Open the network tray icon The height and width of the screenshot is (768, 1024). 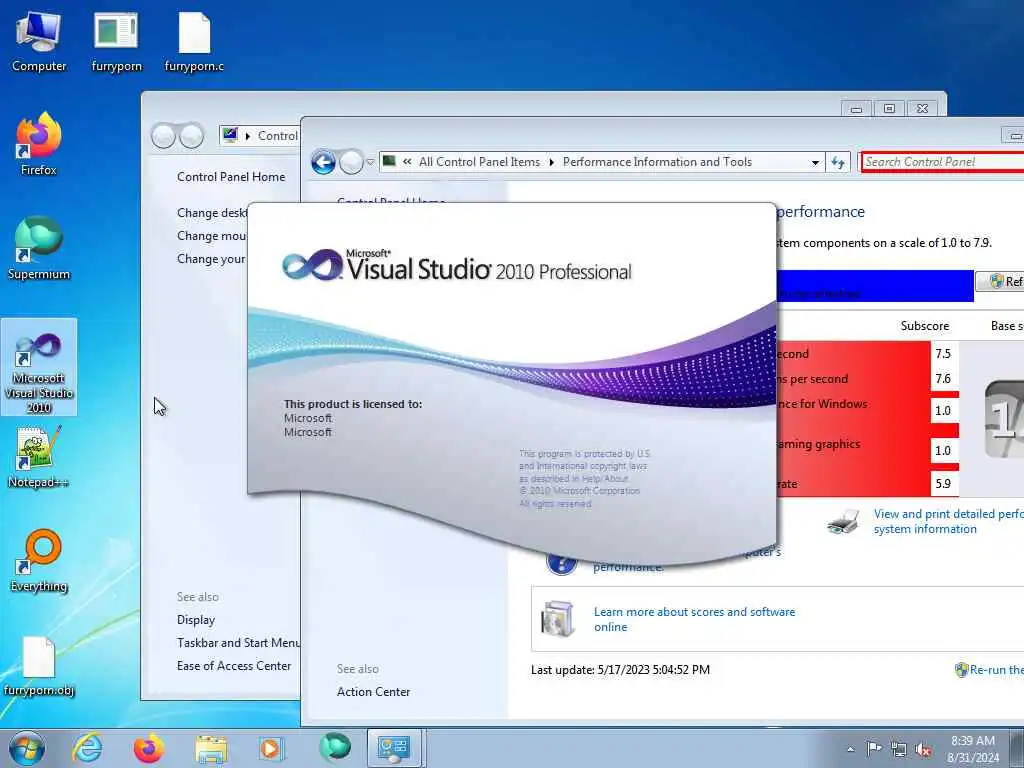click(899, 749)
